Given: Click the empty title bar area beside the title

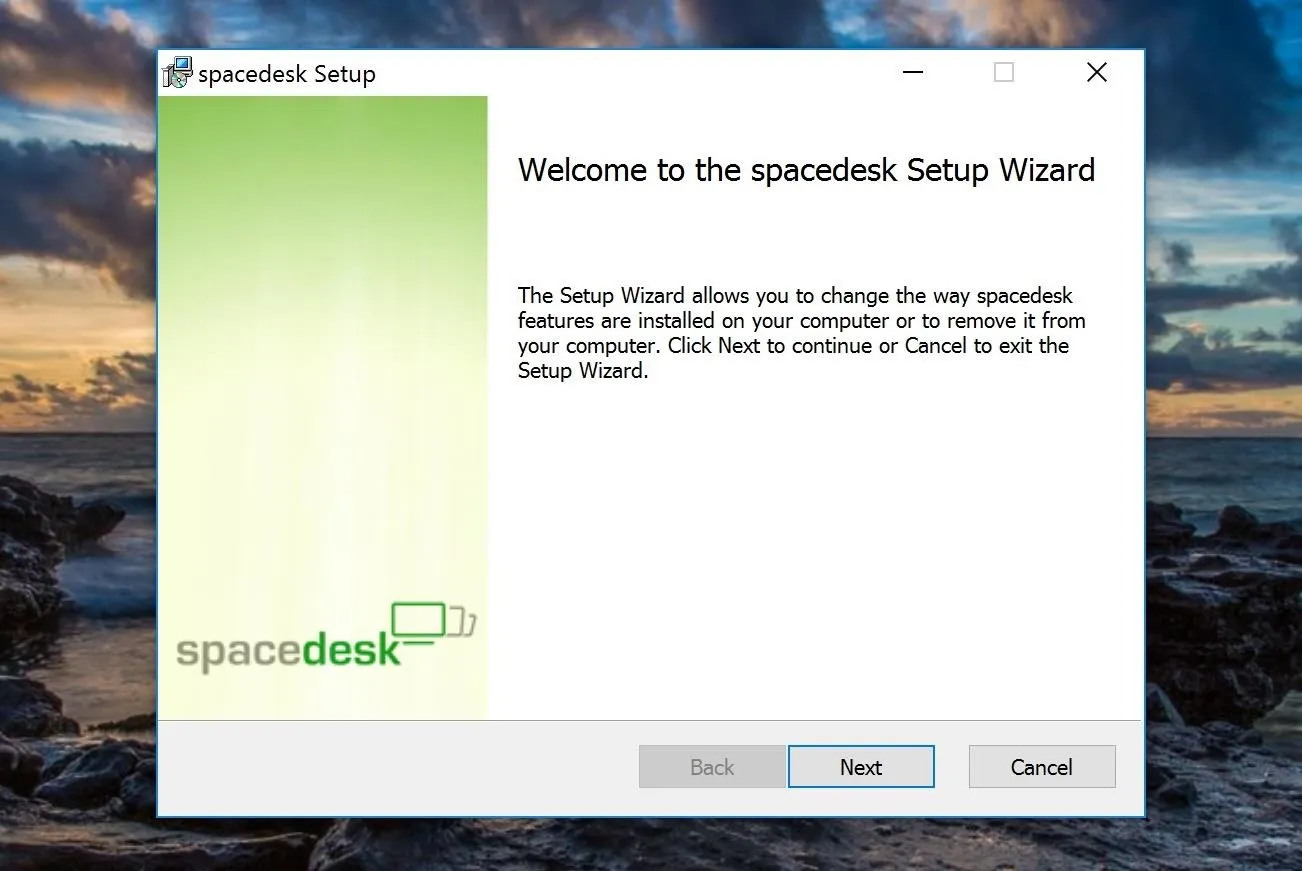Looking at the screenshot, I should click(x=630, y=73).
